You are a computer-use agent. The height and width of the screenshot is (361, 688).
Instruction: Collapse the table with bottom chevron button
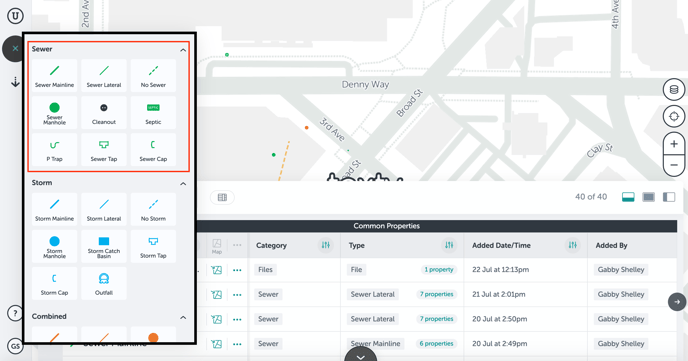360,354
